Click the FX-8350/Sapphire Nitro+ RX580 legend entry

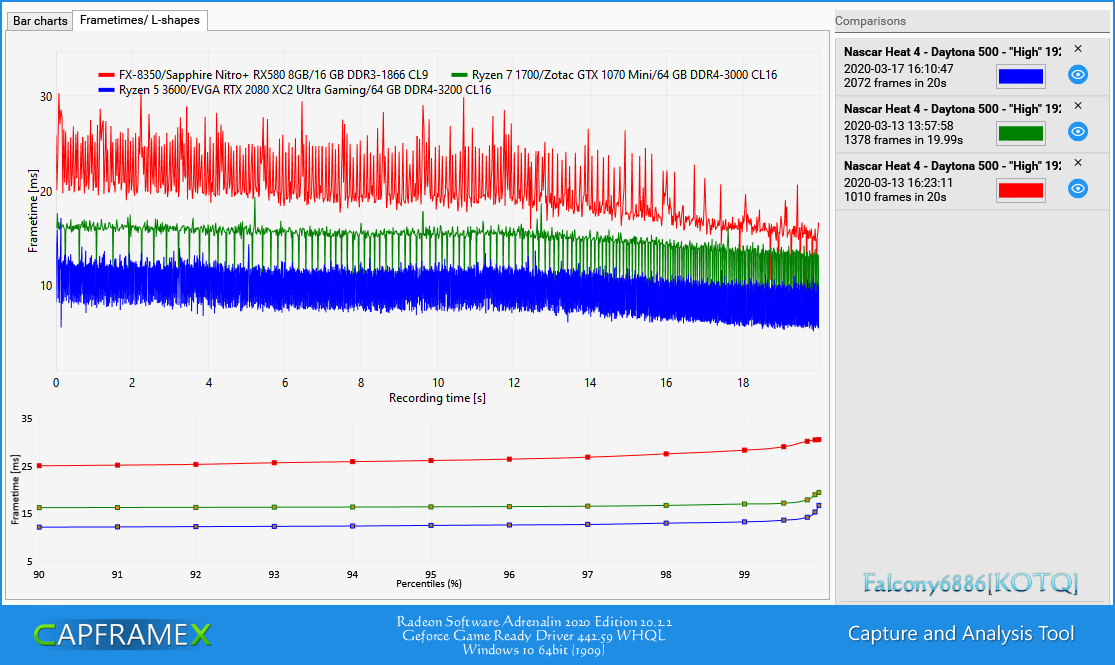click(263, 75)
